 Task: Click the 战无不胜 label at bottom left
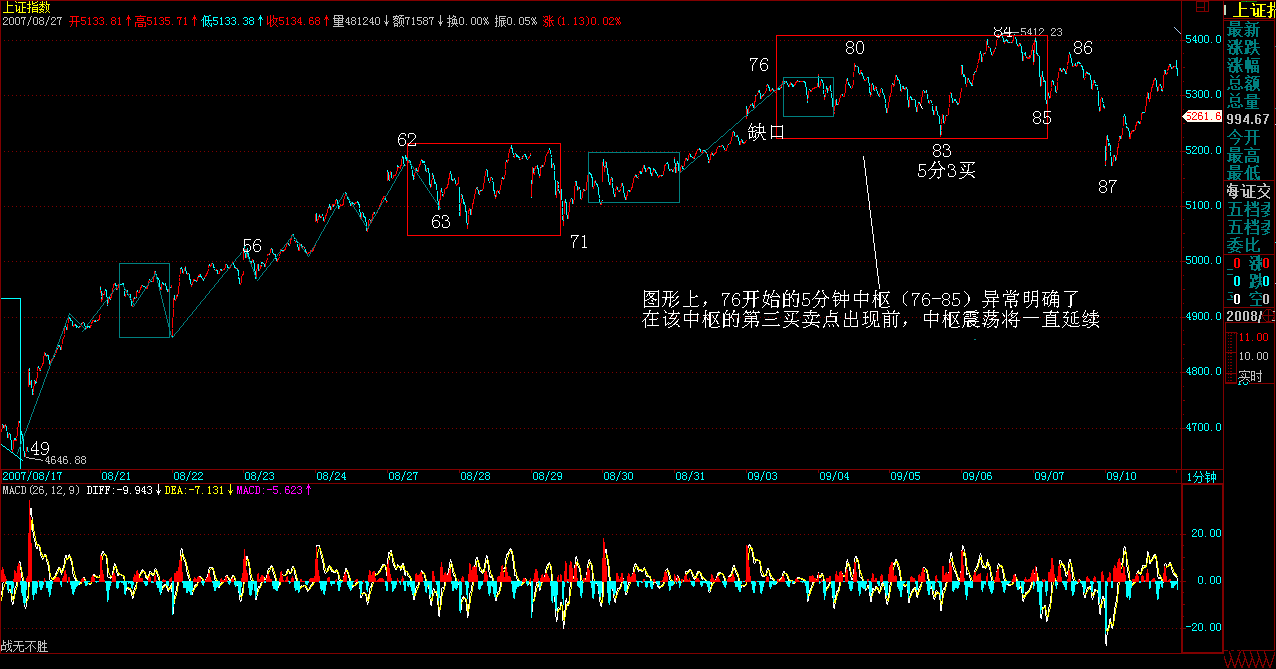pos(24,647)
